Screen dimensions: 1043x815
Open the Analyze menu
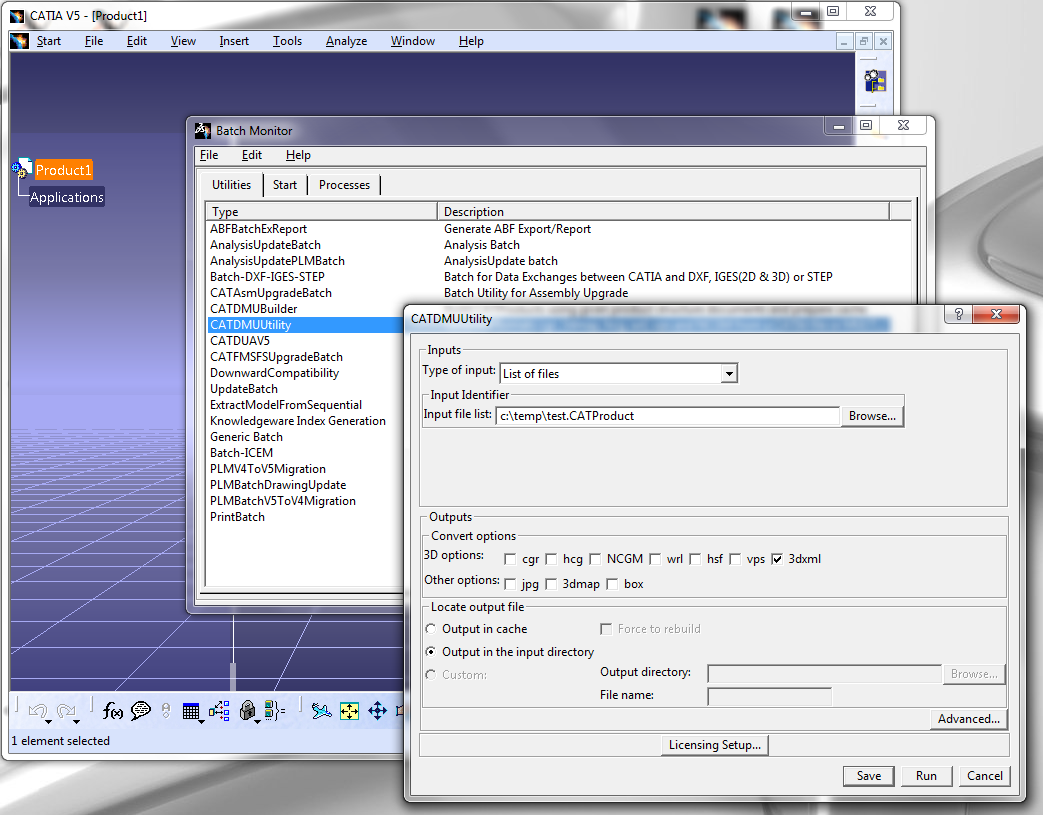[347, 41]
